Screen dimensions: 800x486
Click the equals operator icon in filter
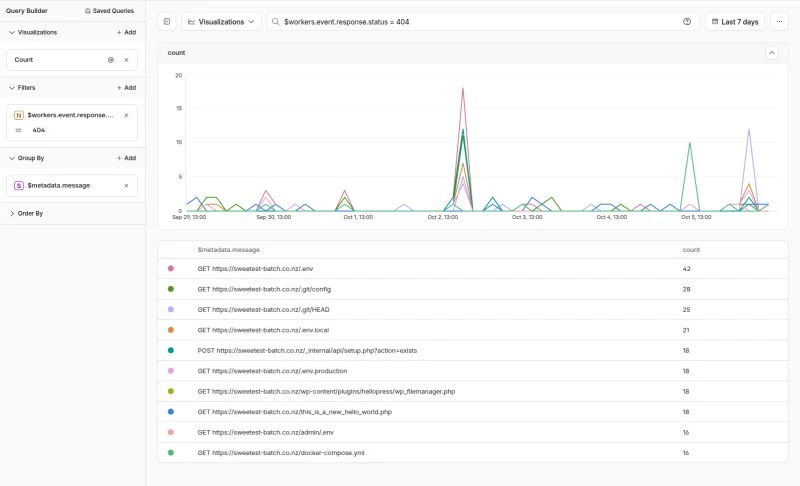tap(19, 130)
